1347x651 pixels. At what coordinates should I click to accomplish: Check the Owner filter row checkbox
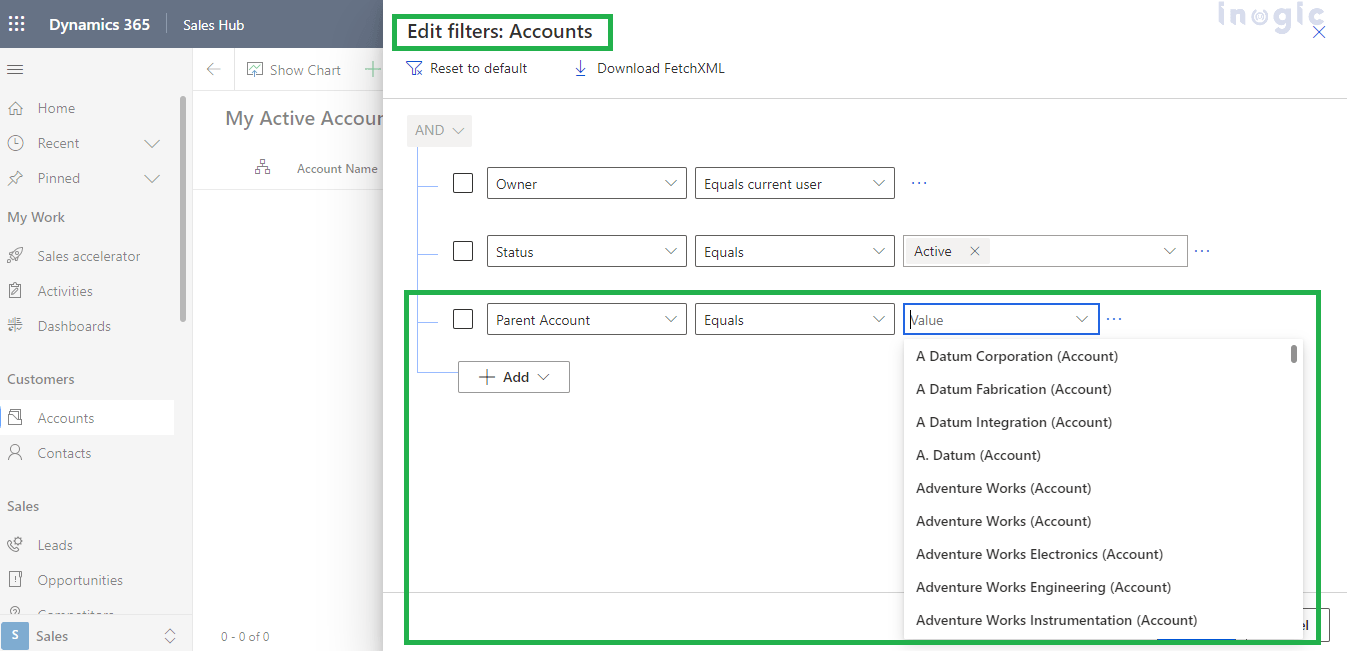tap(463, 183)
